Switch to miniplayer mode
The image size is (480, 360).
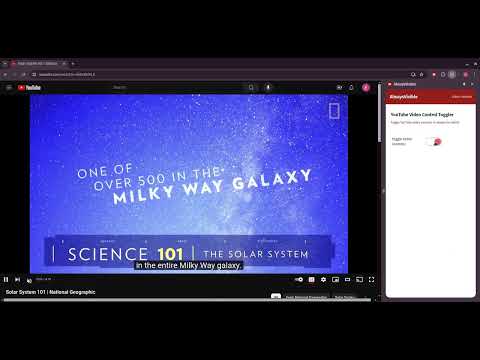tap(335, 279)
